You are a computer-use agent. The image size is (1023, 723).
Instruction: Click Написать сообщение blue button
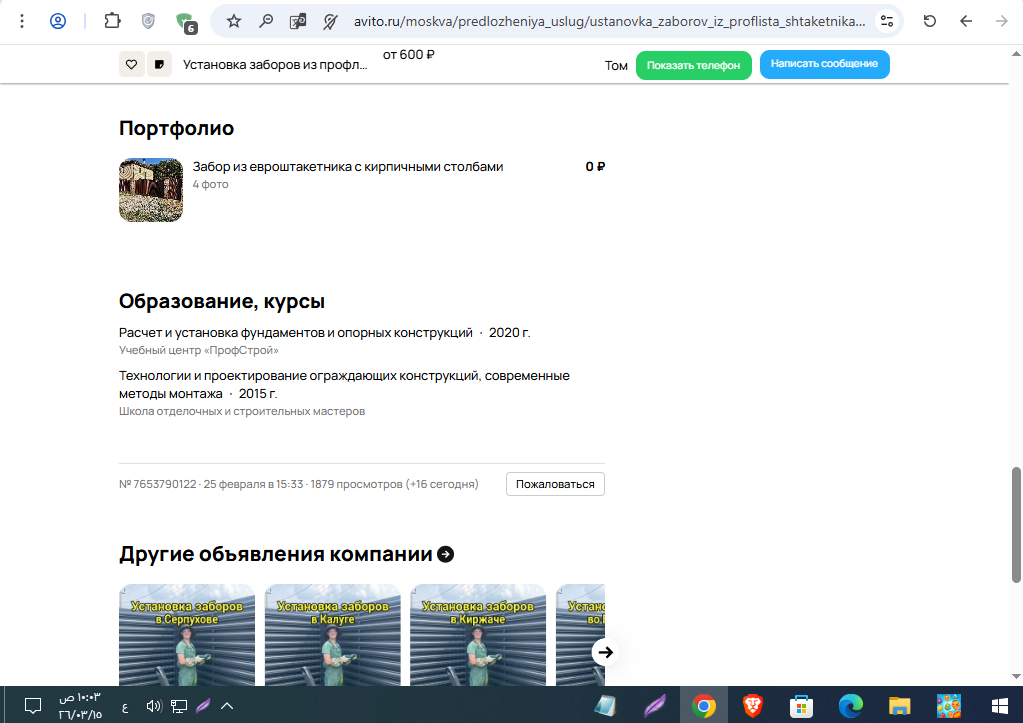(x=824, y=64)
